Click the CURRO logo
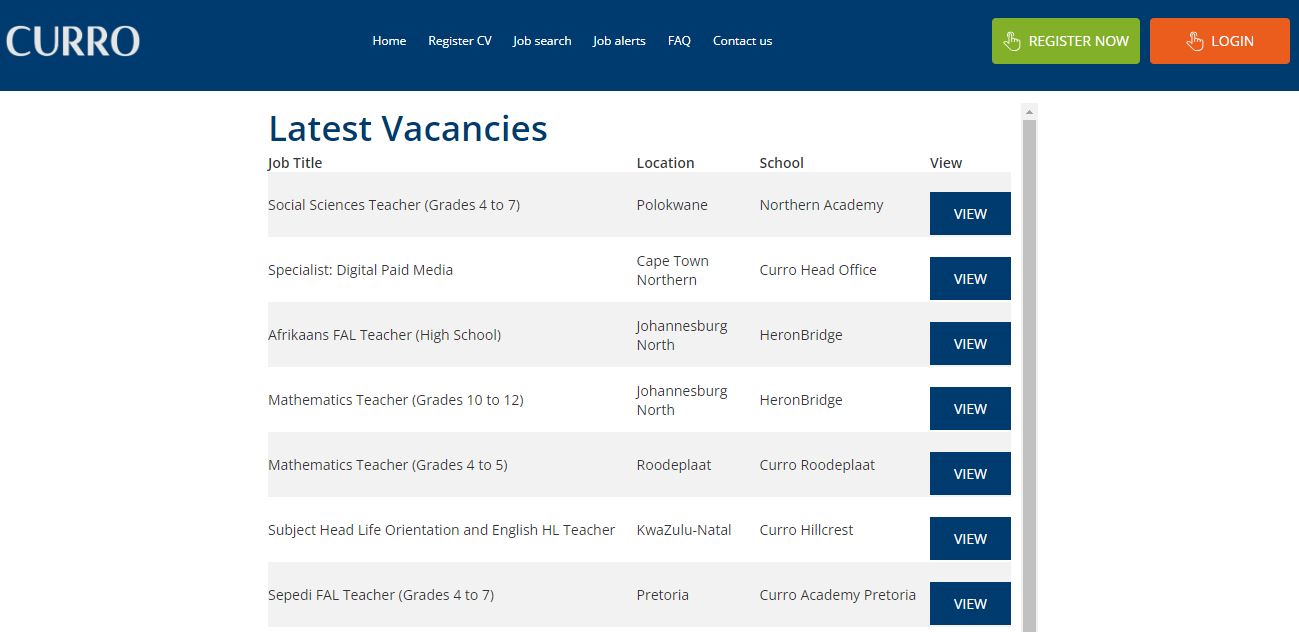 [x=72, y=41]
